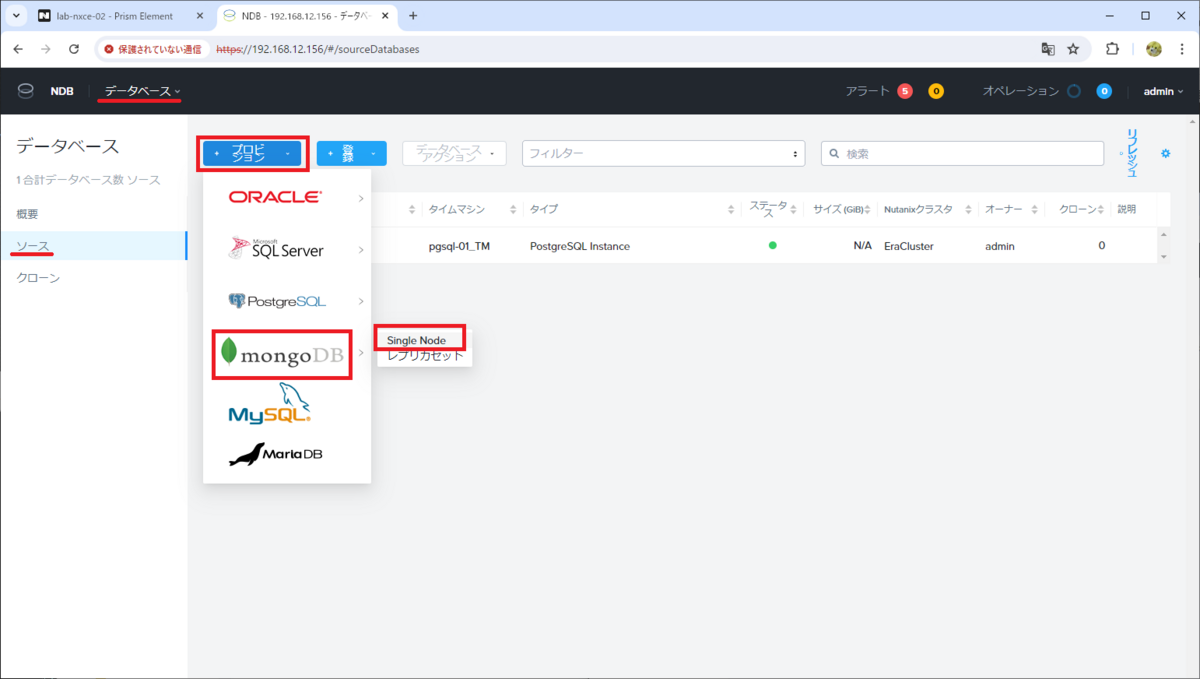
Task: Click into the 検索 search field
Action: click(963, 153)
